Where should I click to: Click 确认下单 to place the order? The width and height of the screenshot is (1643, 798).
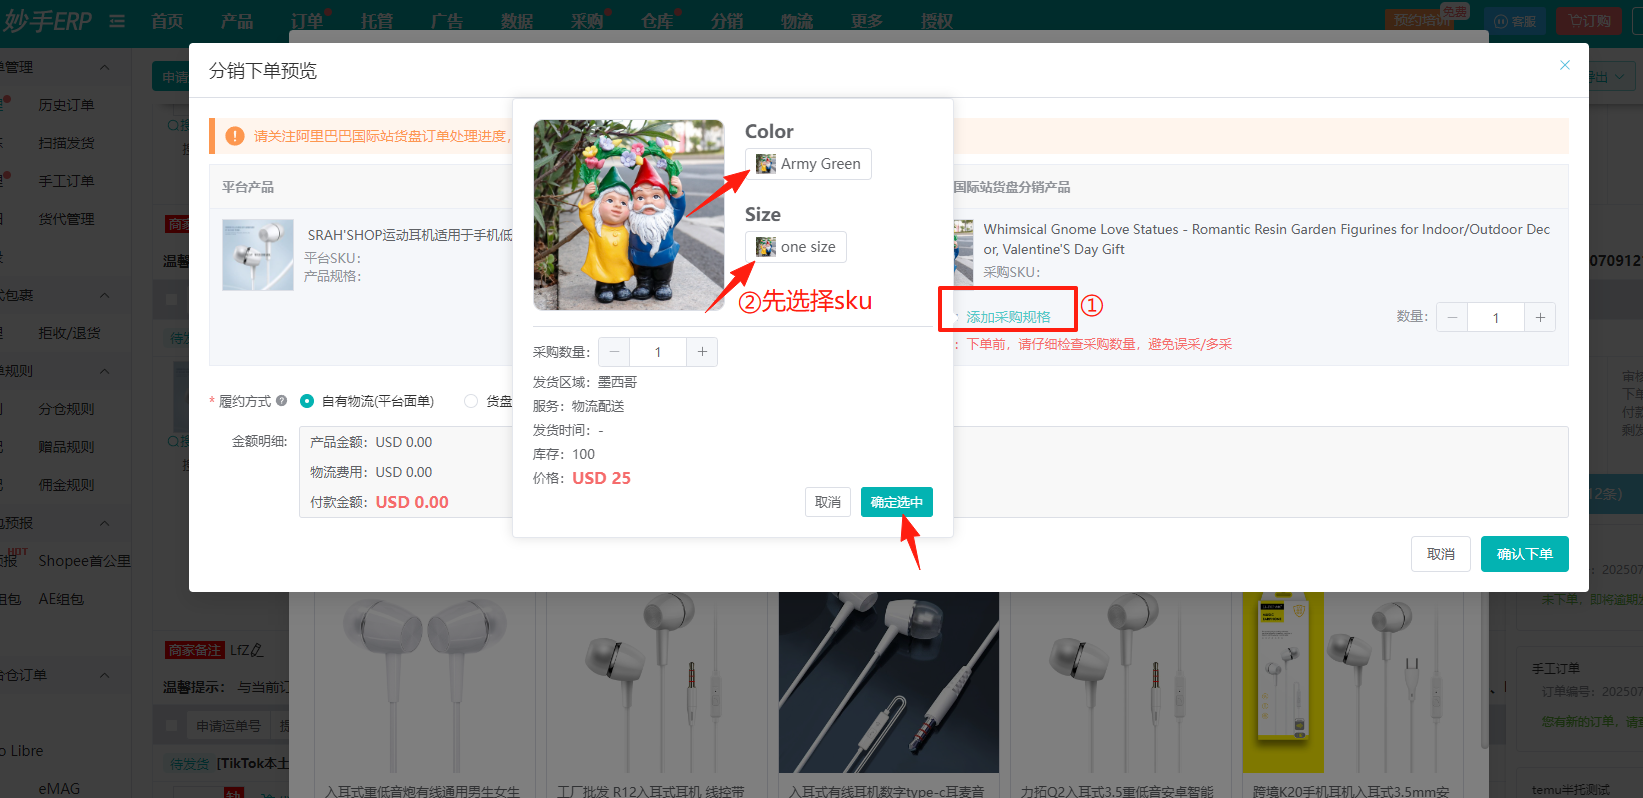pos(1525,554)
